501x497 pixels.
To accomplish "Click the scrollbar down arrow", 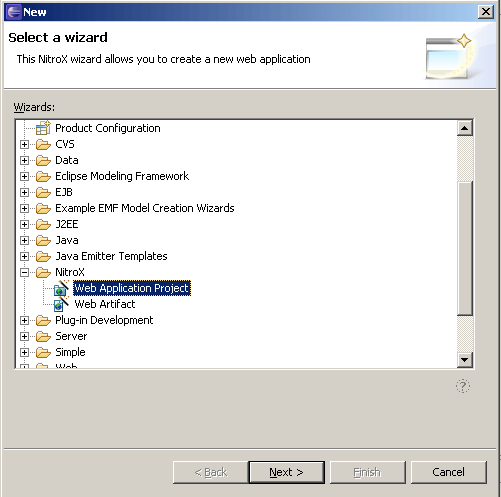I will 464,360.
